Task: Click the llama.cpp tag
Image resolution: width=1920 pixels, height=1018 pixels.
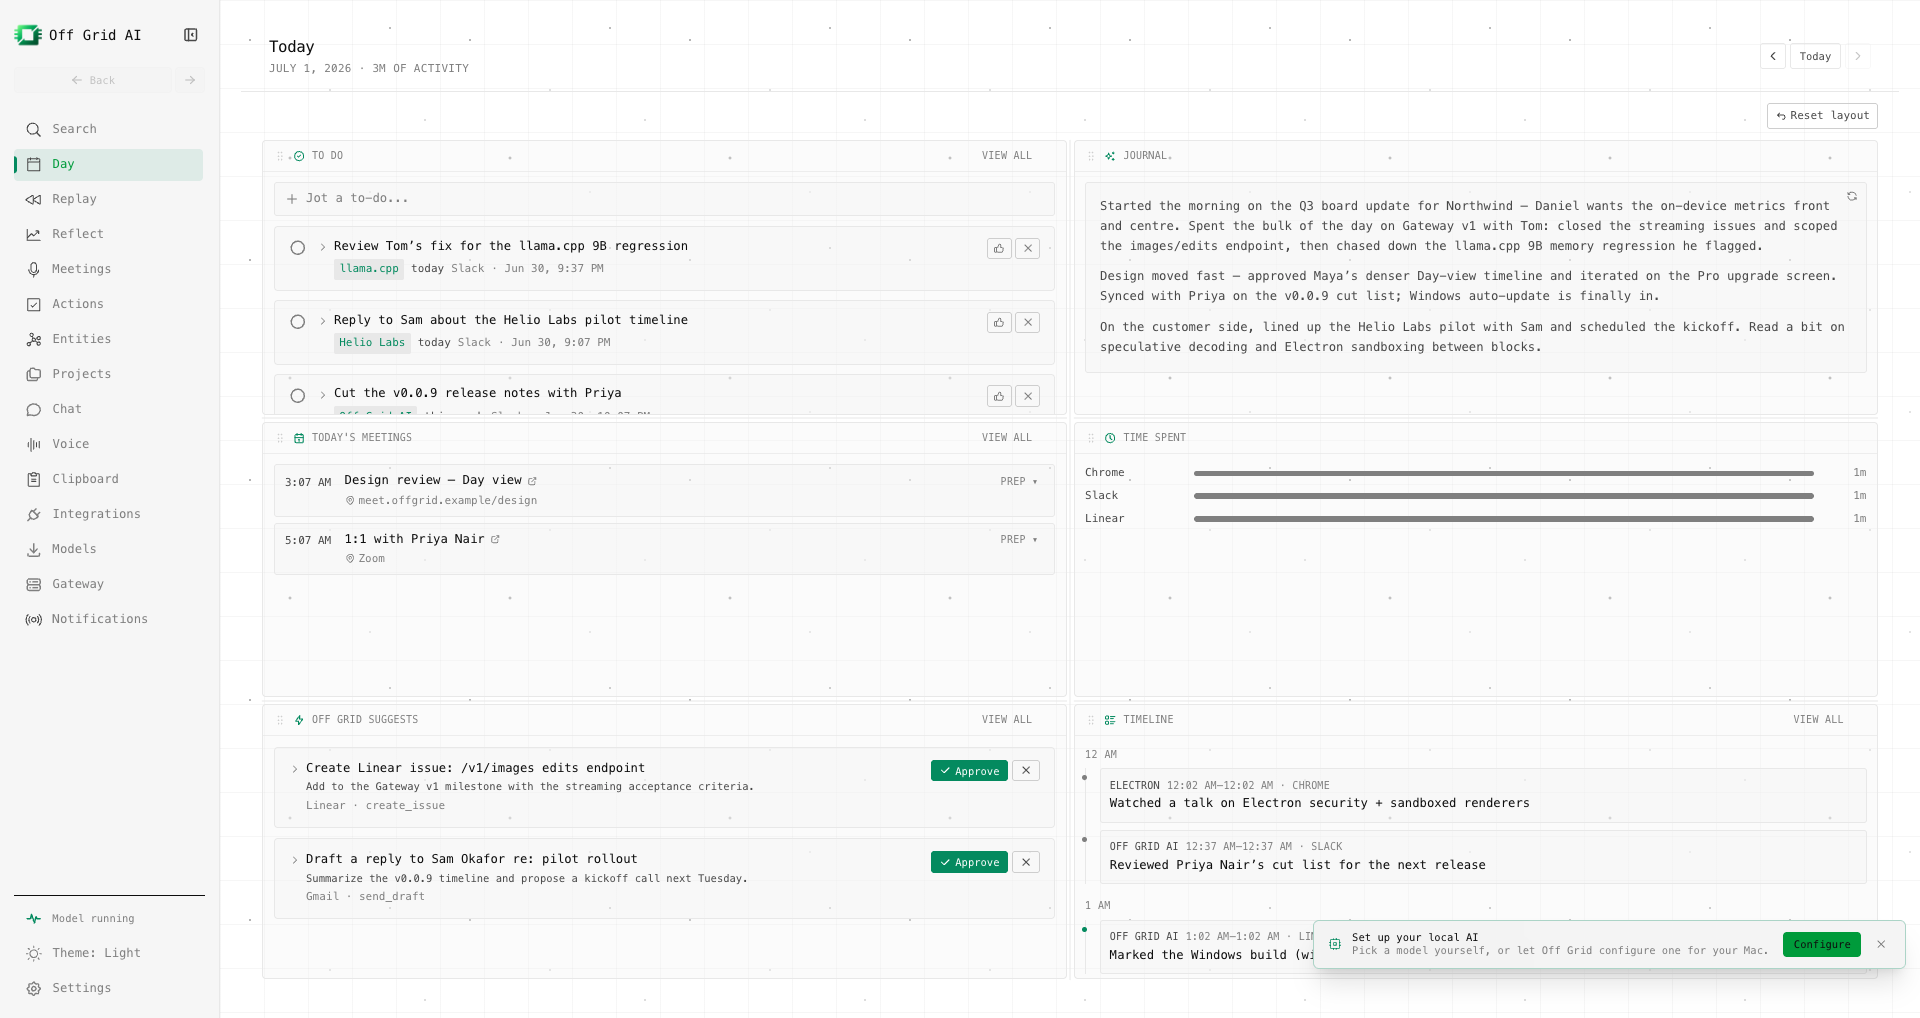Action: pos(369,268)
